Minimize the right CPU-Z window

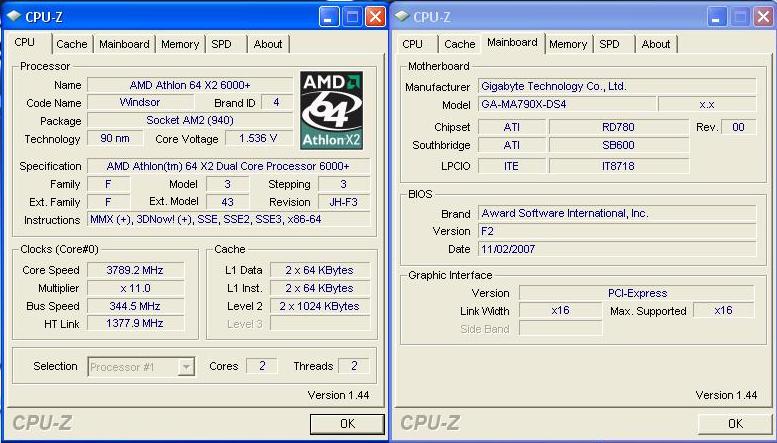pyautogui.click(x=717, y=17)
